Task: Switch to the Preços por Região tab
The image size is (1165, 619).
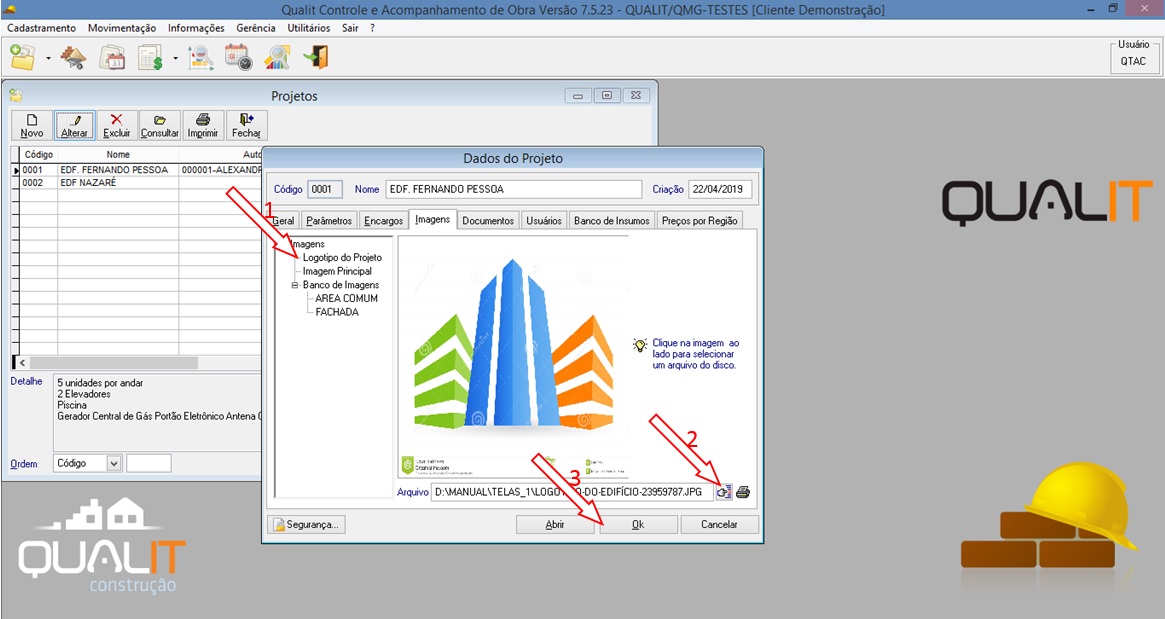Action: (699, 221)
